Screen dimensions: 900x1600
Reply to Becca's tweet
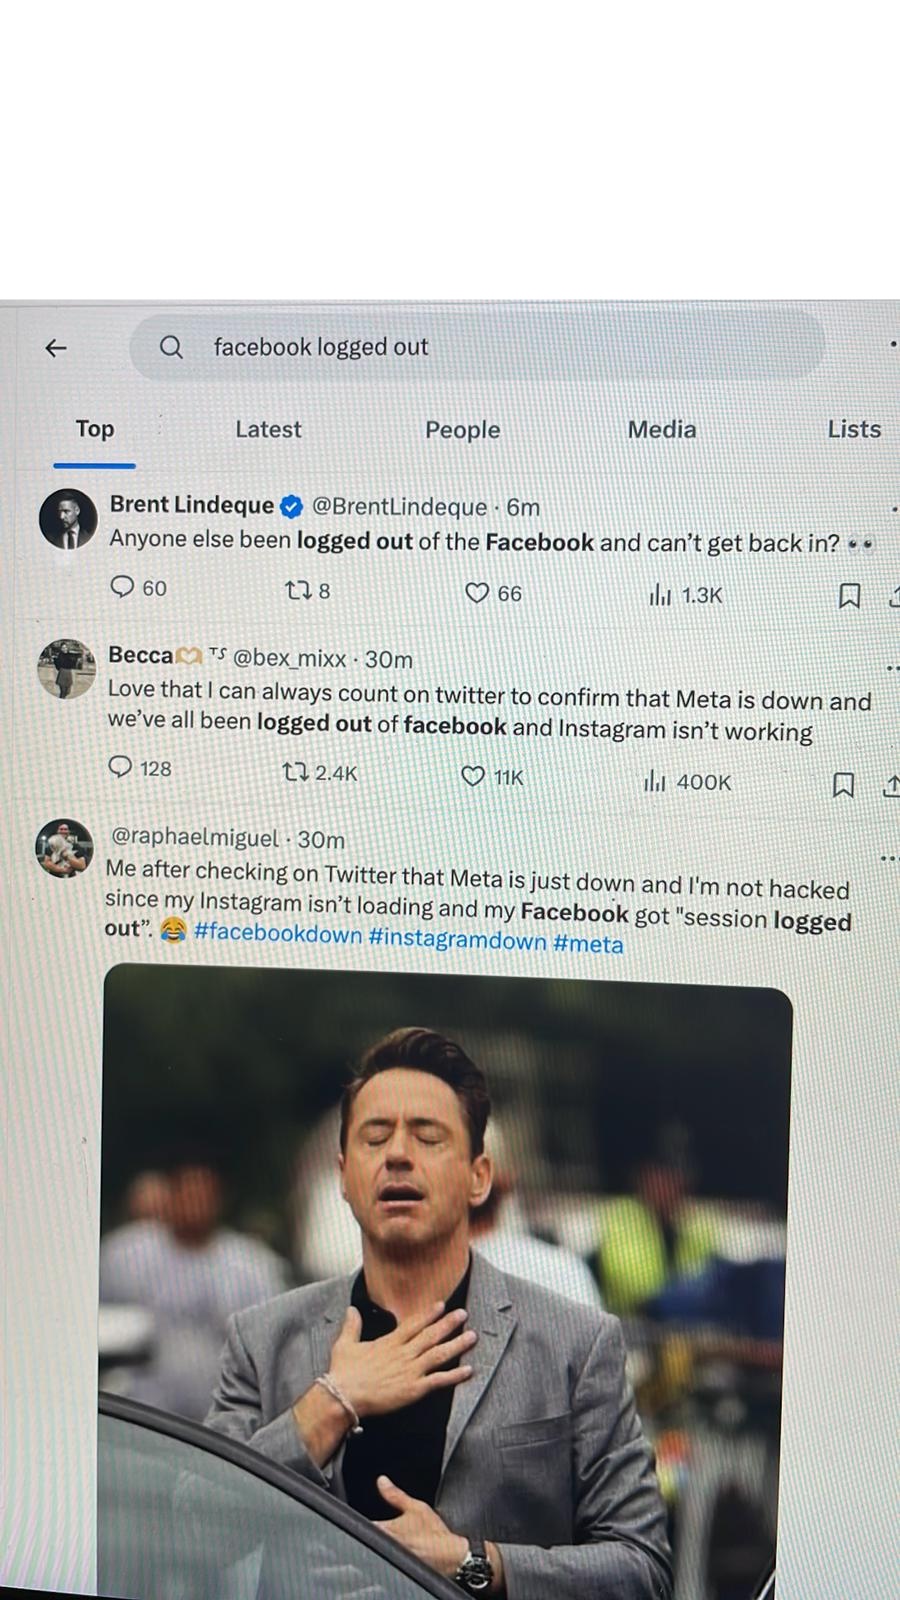(x=120, y=767)
